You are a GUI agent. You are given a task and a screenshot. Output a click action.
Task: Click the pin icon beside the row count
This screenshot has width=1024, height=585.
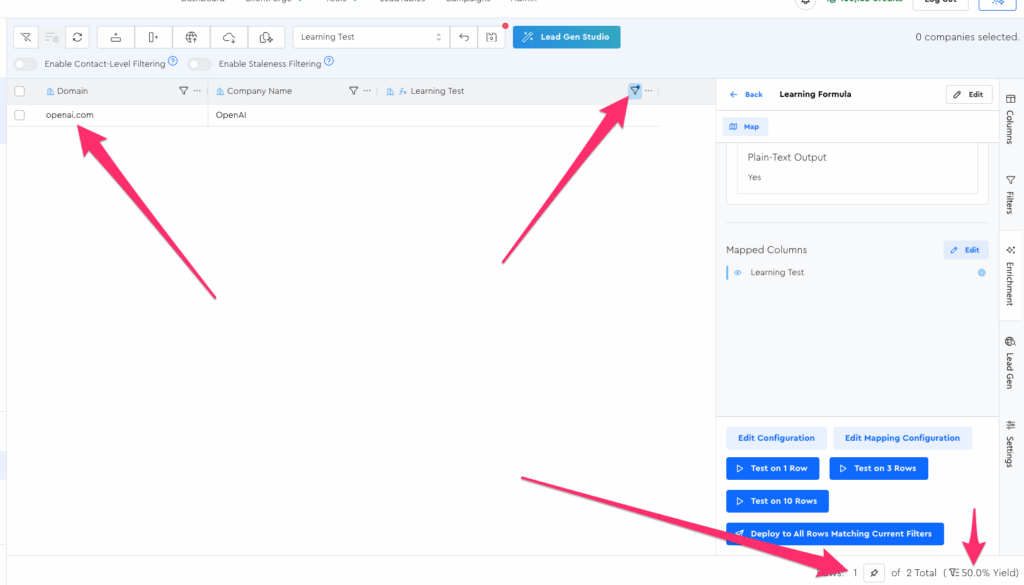point(874,572)
